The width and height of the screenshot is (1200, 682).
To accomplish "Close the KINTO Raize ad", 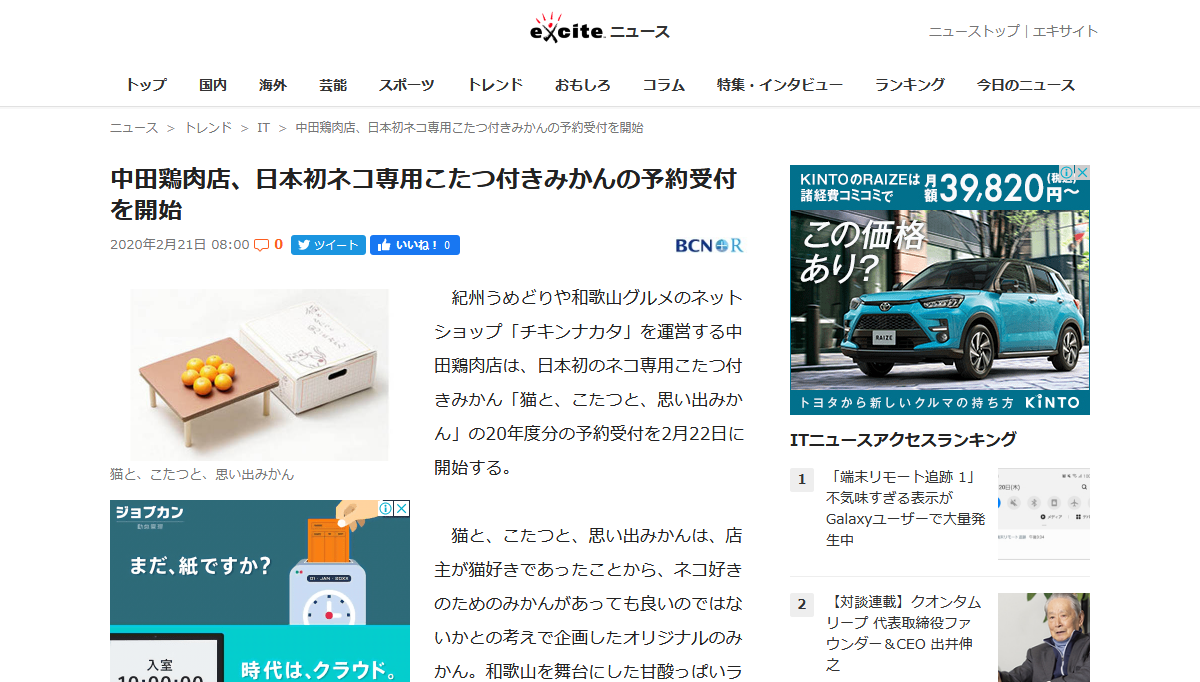I will click(1081, 173).
